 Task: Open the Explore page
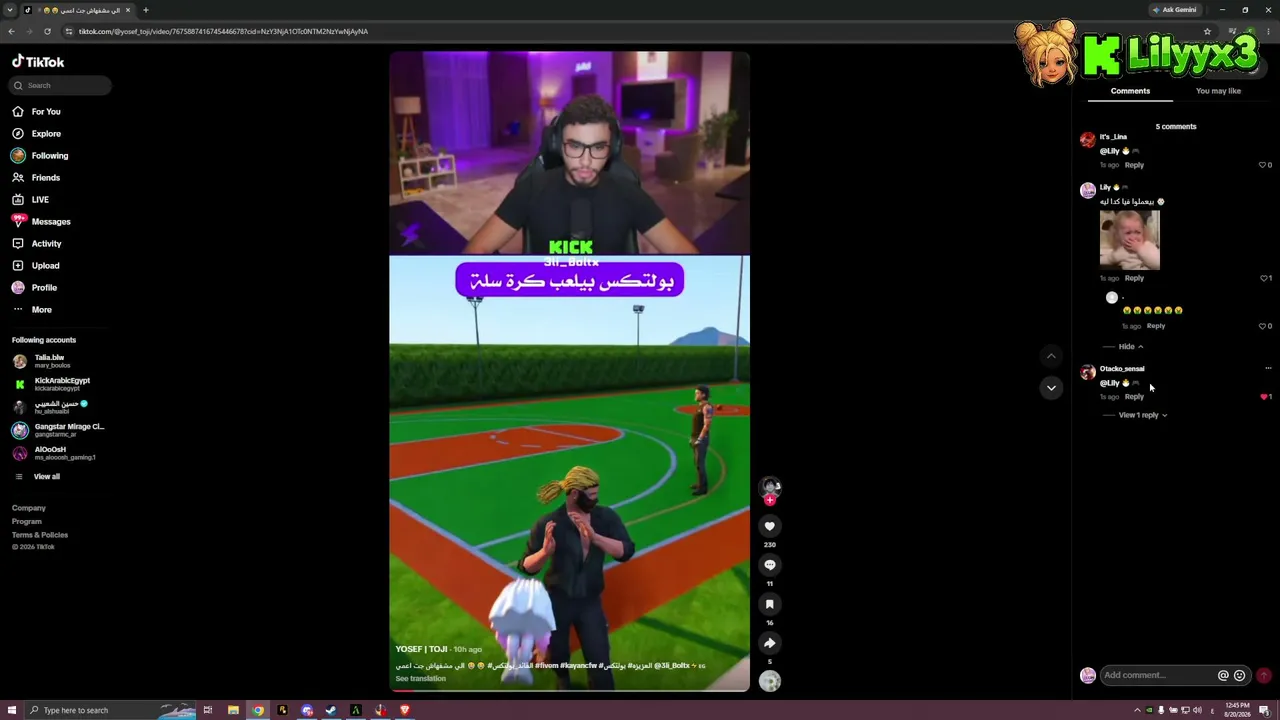(x=37, y=134)
